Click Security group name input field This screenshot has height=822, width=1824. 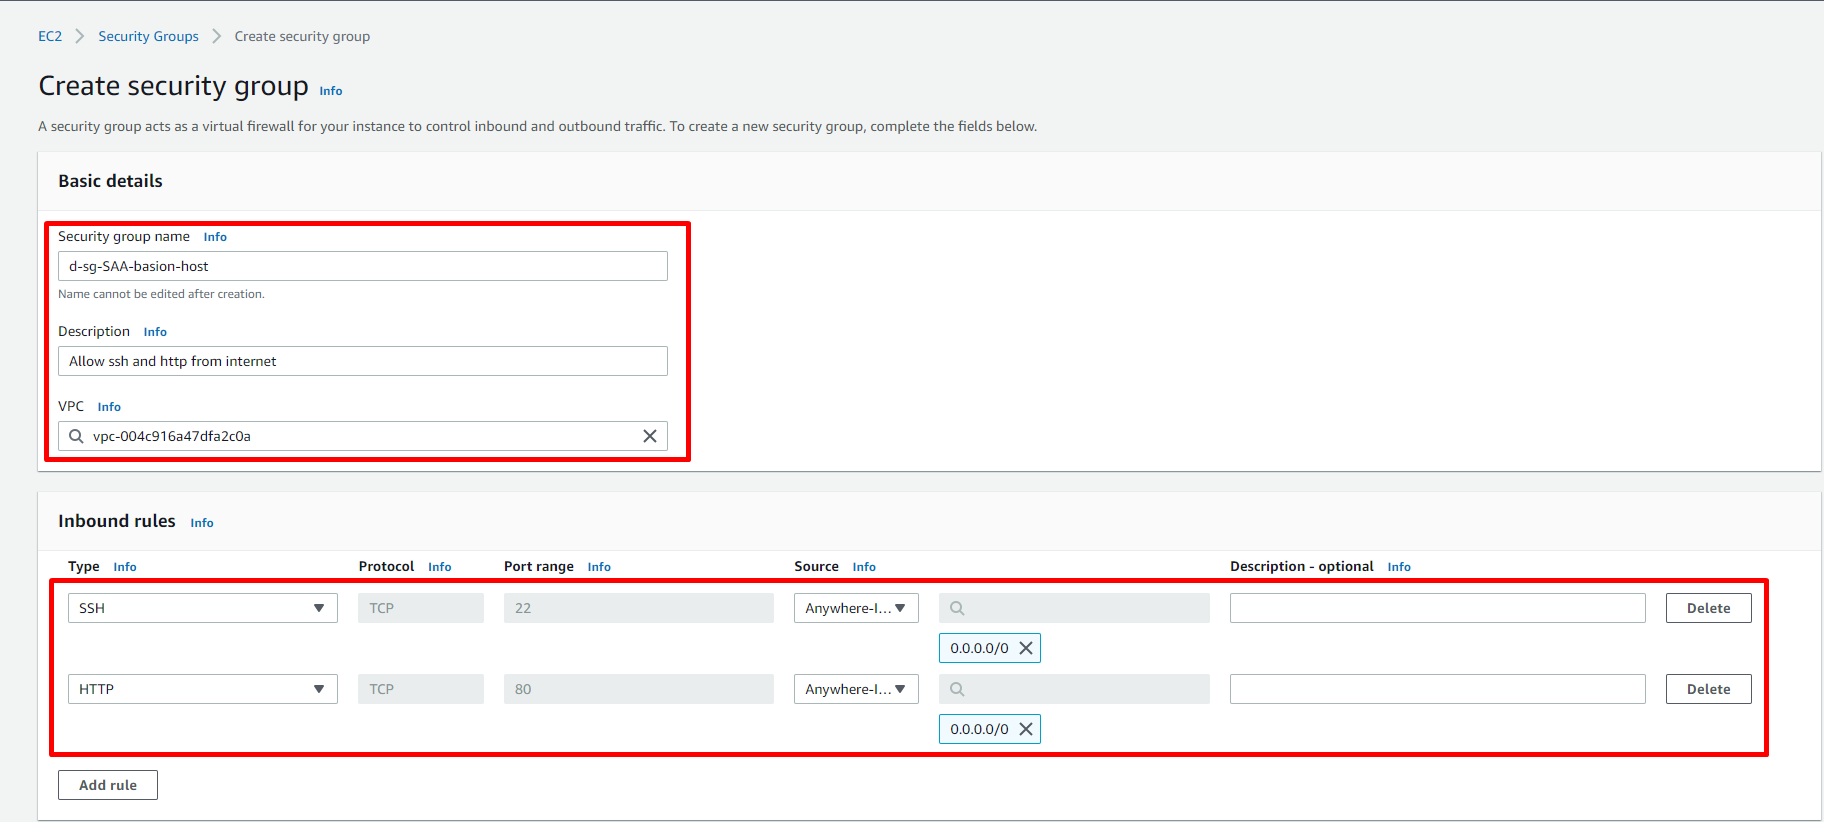(x=362, y=266)
